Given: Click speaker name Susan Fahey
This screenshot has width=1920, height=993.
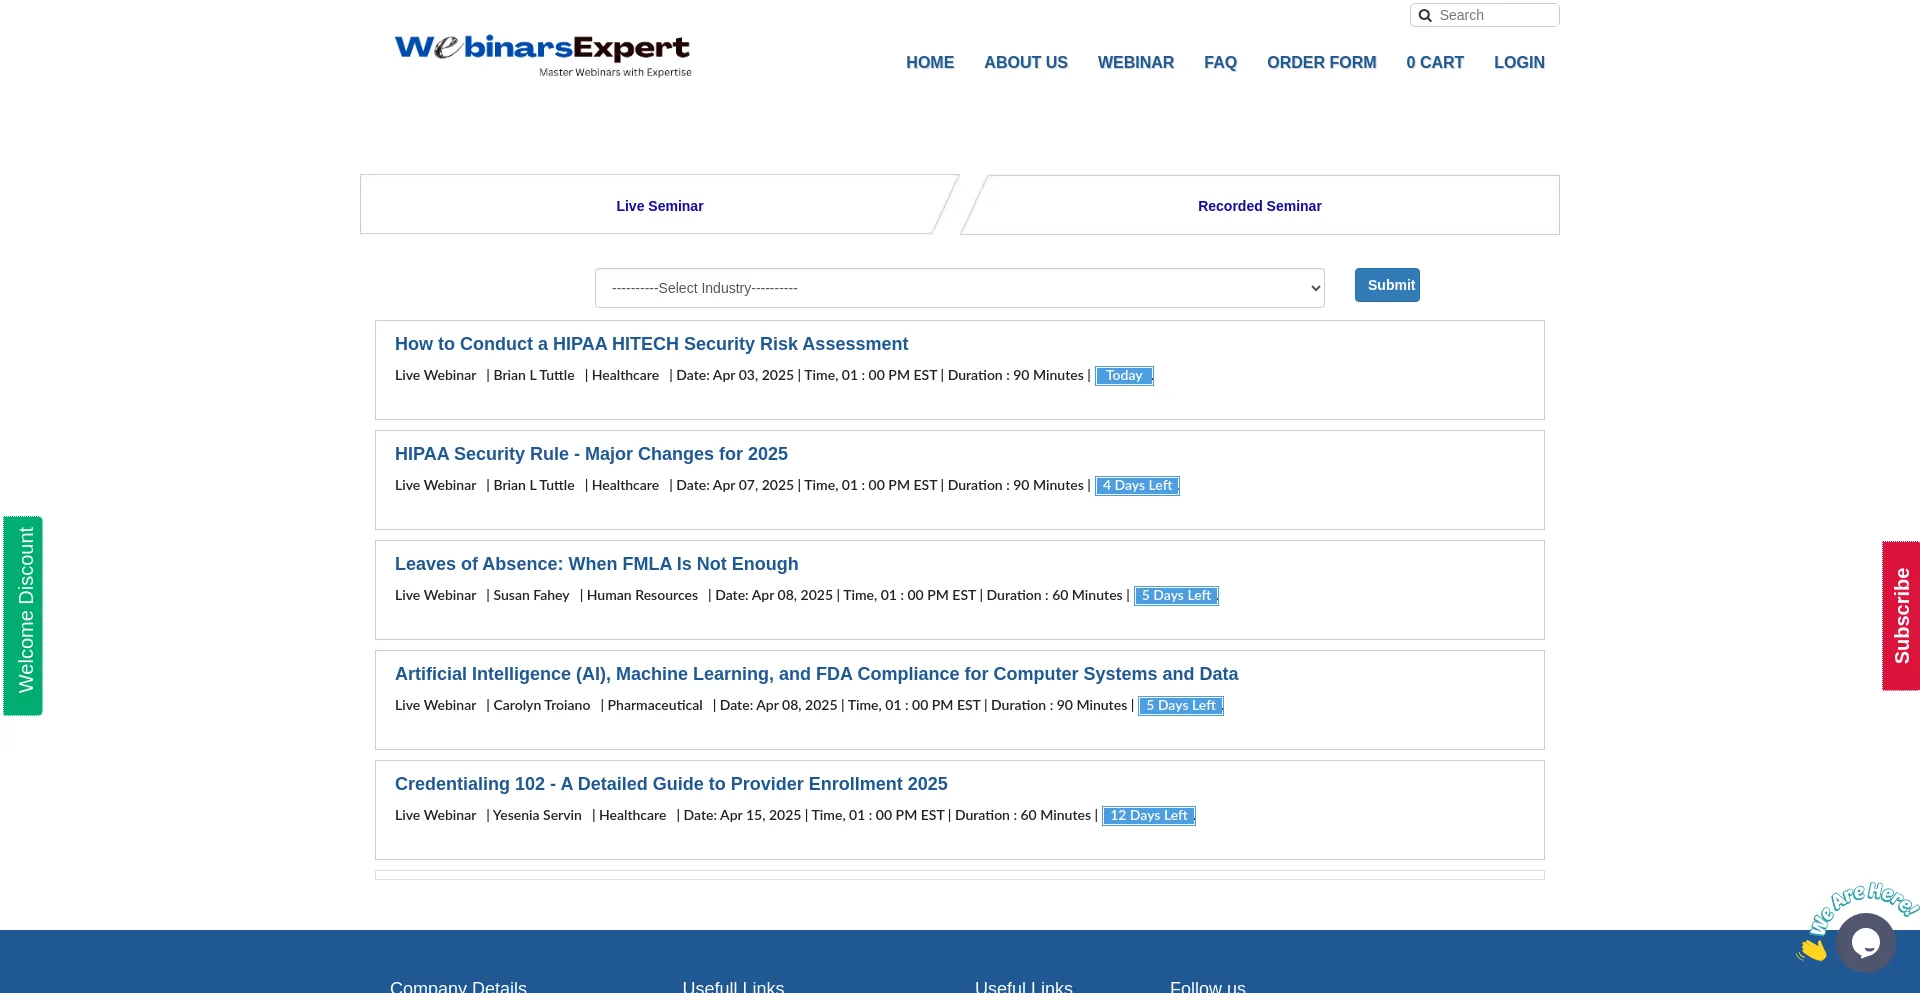Looking at the screenshot, I should [x=531, y=595].
